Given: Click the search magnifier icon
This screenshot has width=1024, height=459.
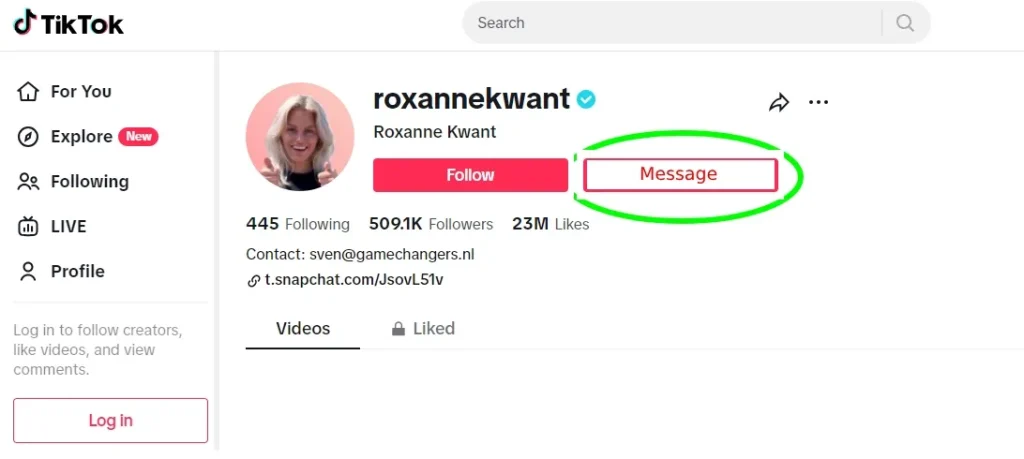Looking at the screenshot, I should point(904,23).
